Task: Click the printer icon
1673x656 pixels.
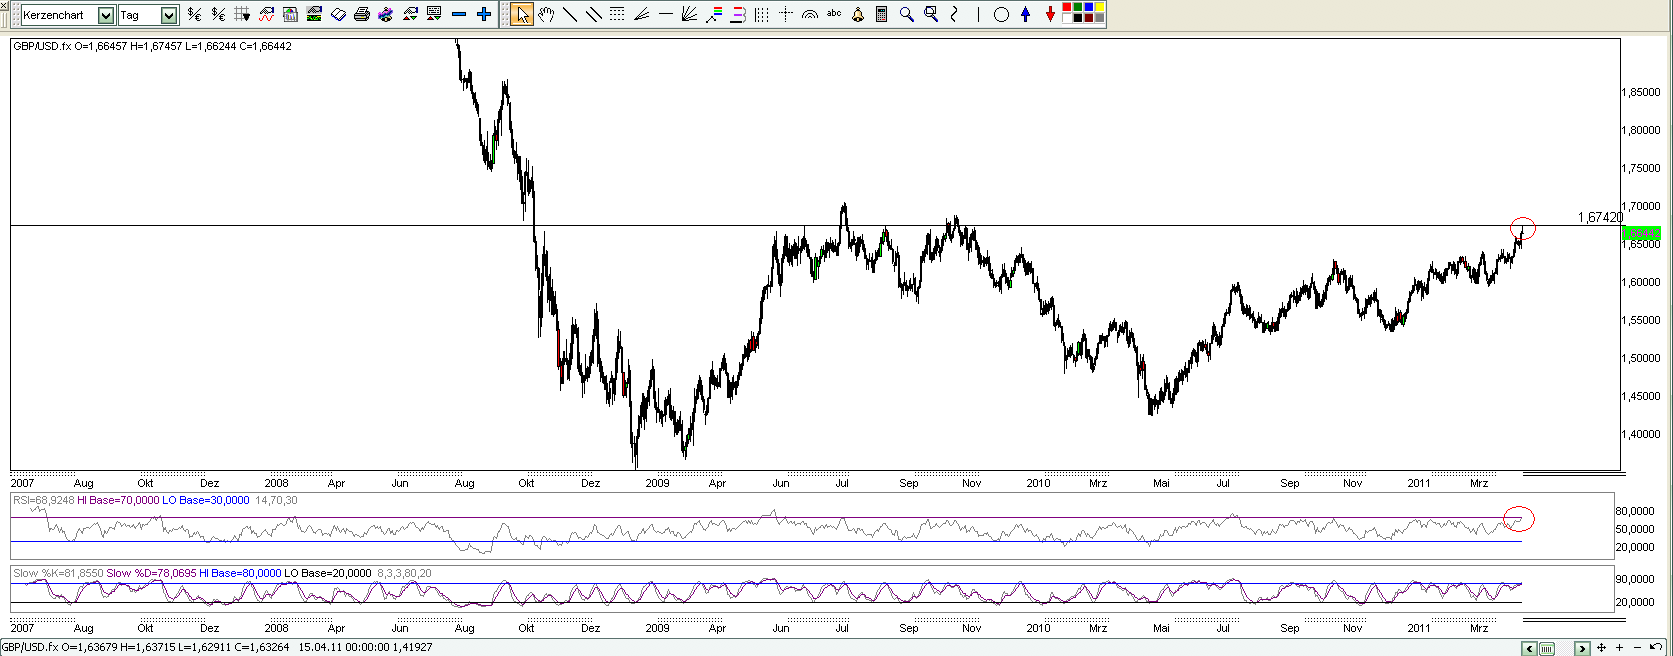Action: 362,14
